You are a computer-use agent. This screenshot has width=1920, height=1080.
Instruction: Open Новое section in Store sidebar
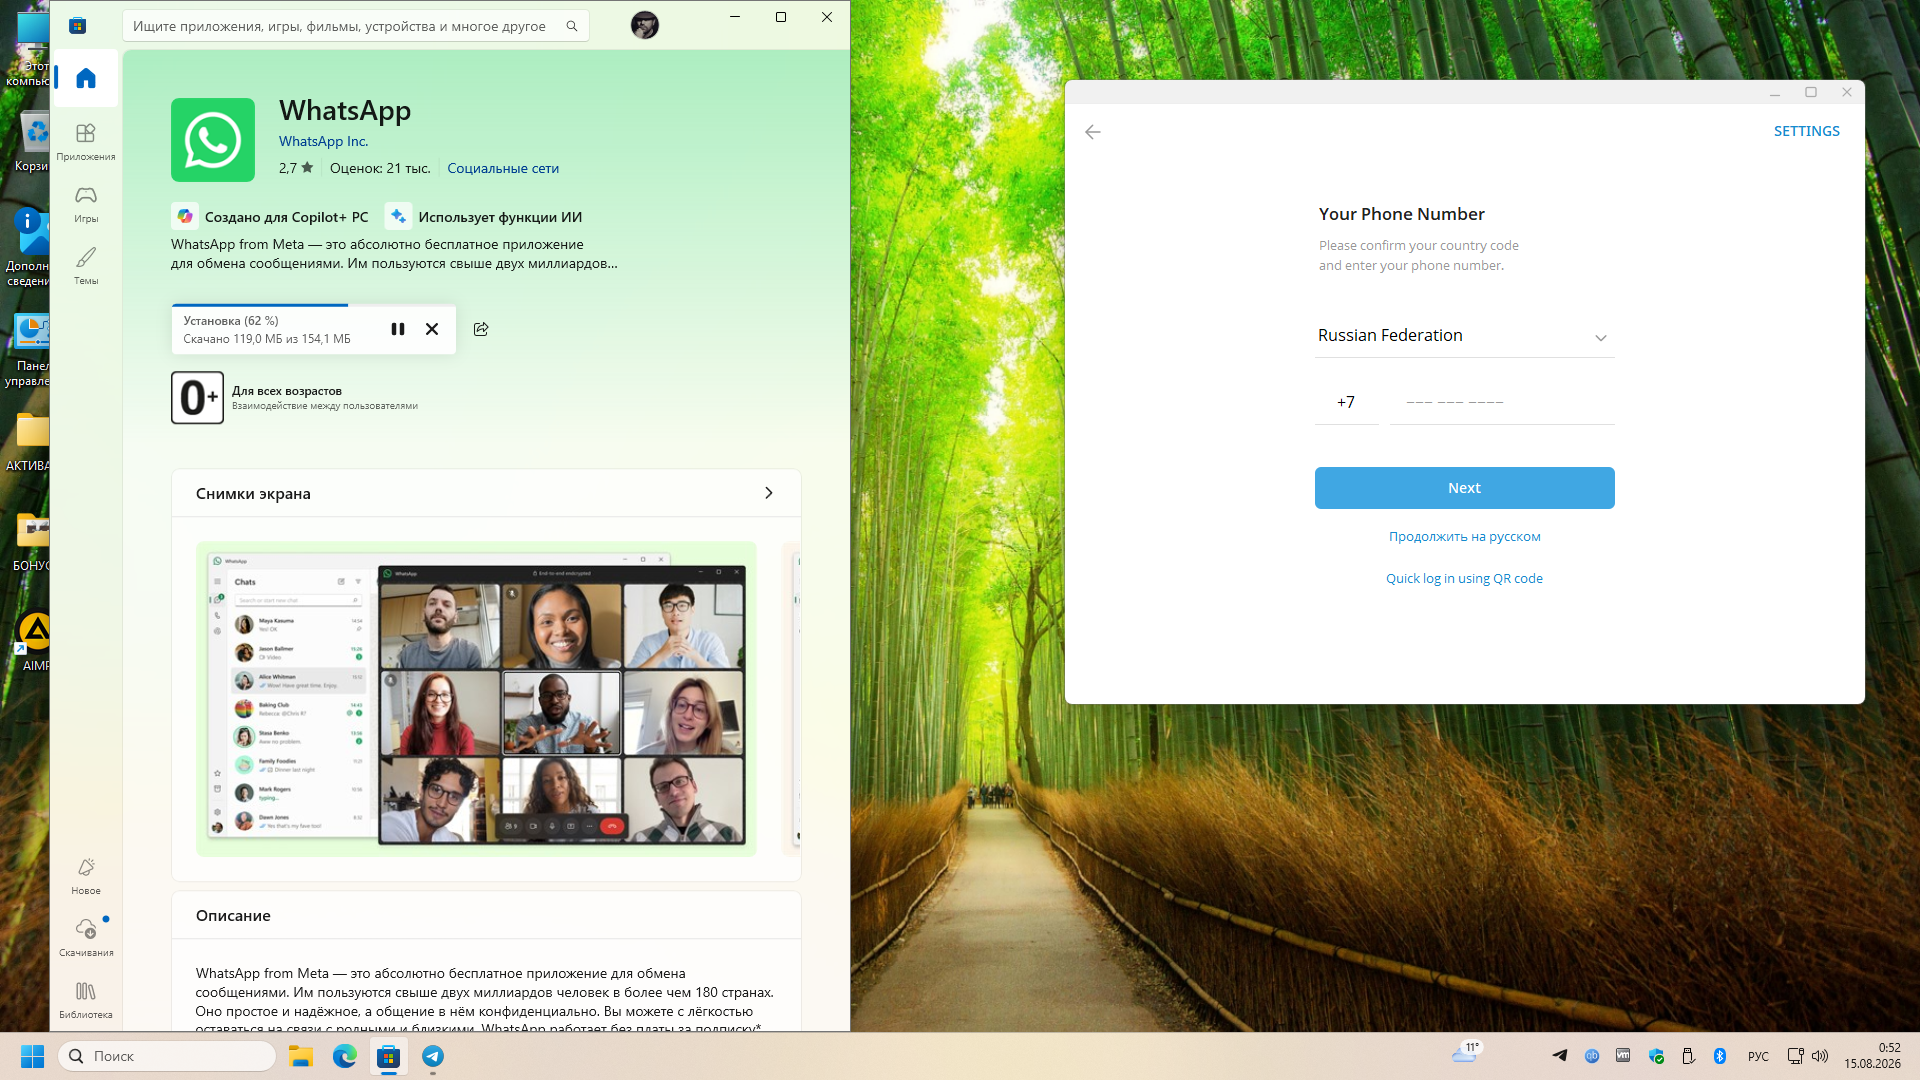pyautogui.click(x=86, y=875)
